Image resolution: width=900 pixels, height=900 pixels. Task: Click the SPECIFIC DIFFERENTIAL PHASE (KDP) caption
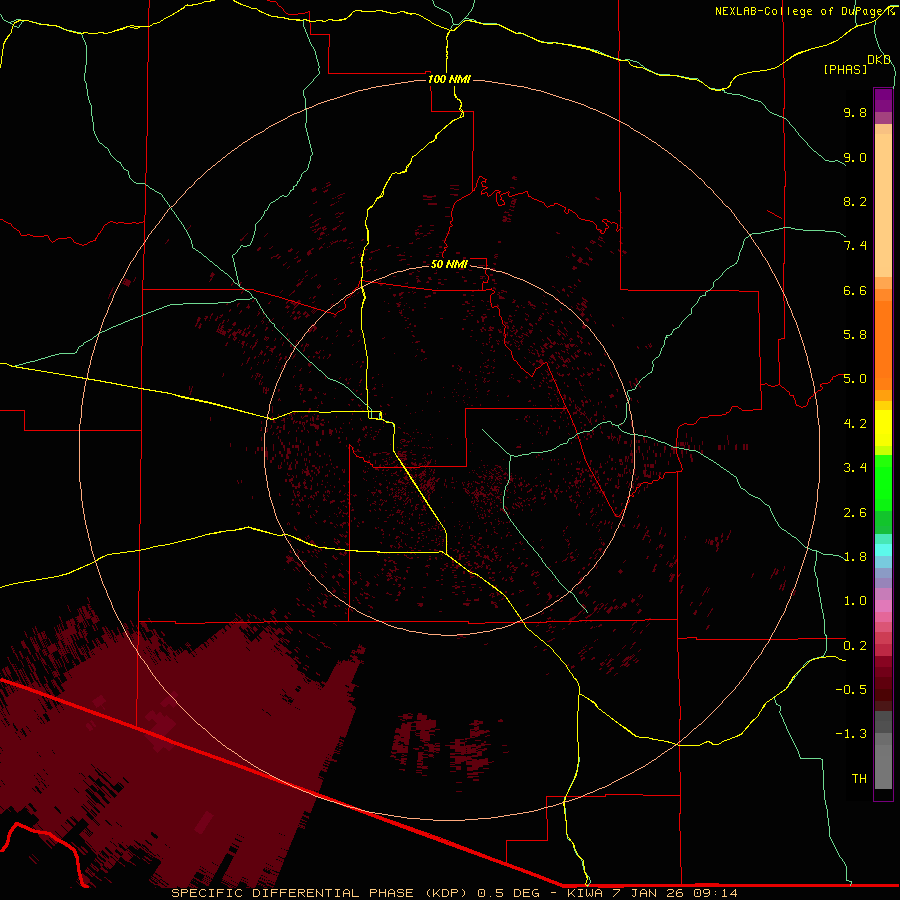tap(319, 893)
